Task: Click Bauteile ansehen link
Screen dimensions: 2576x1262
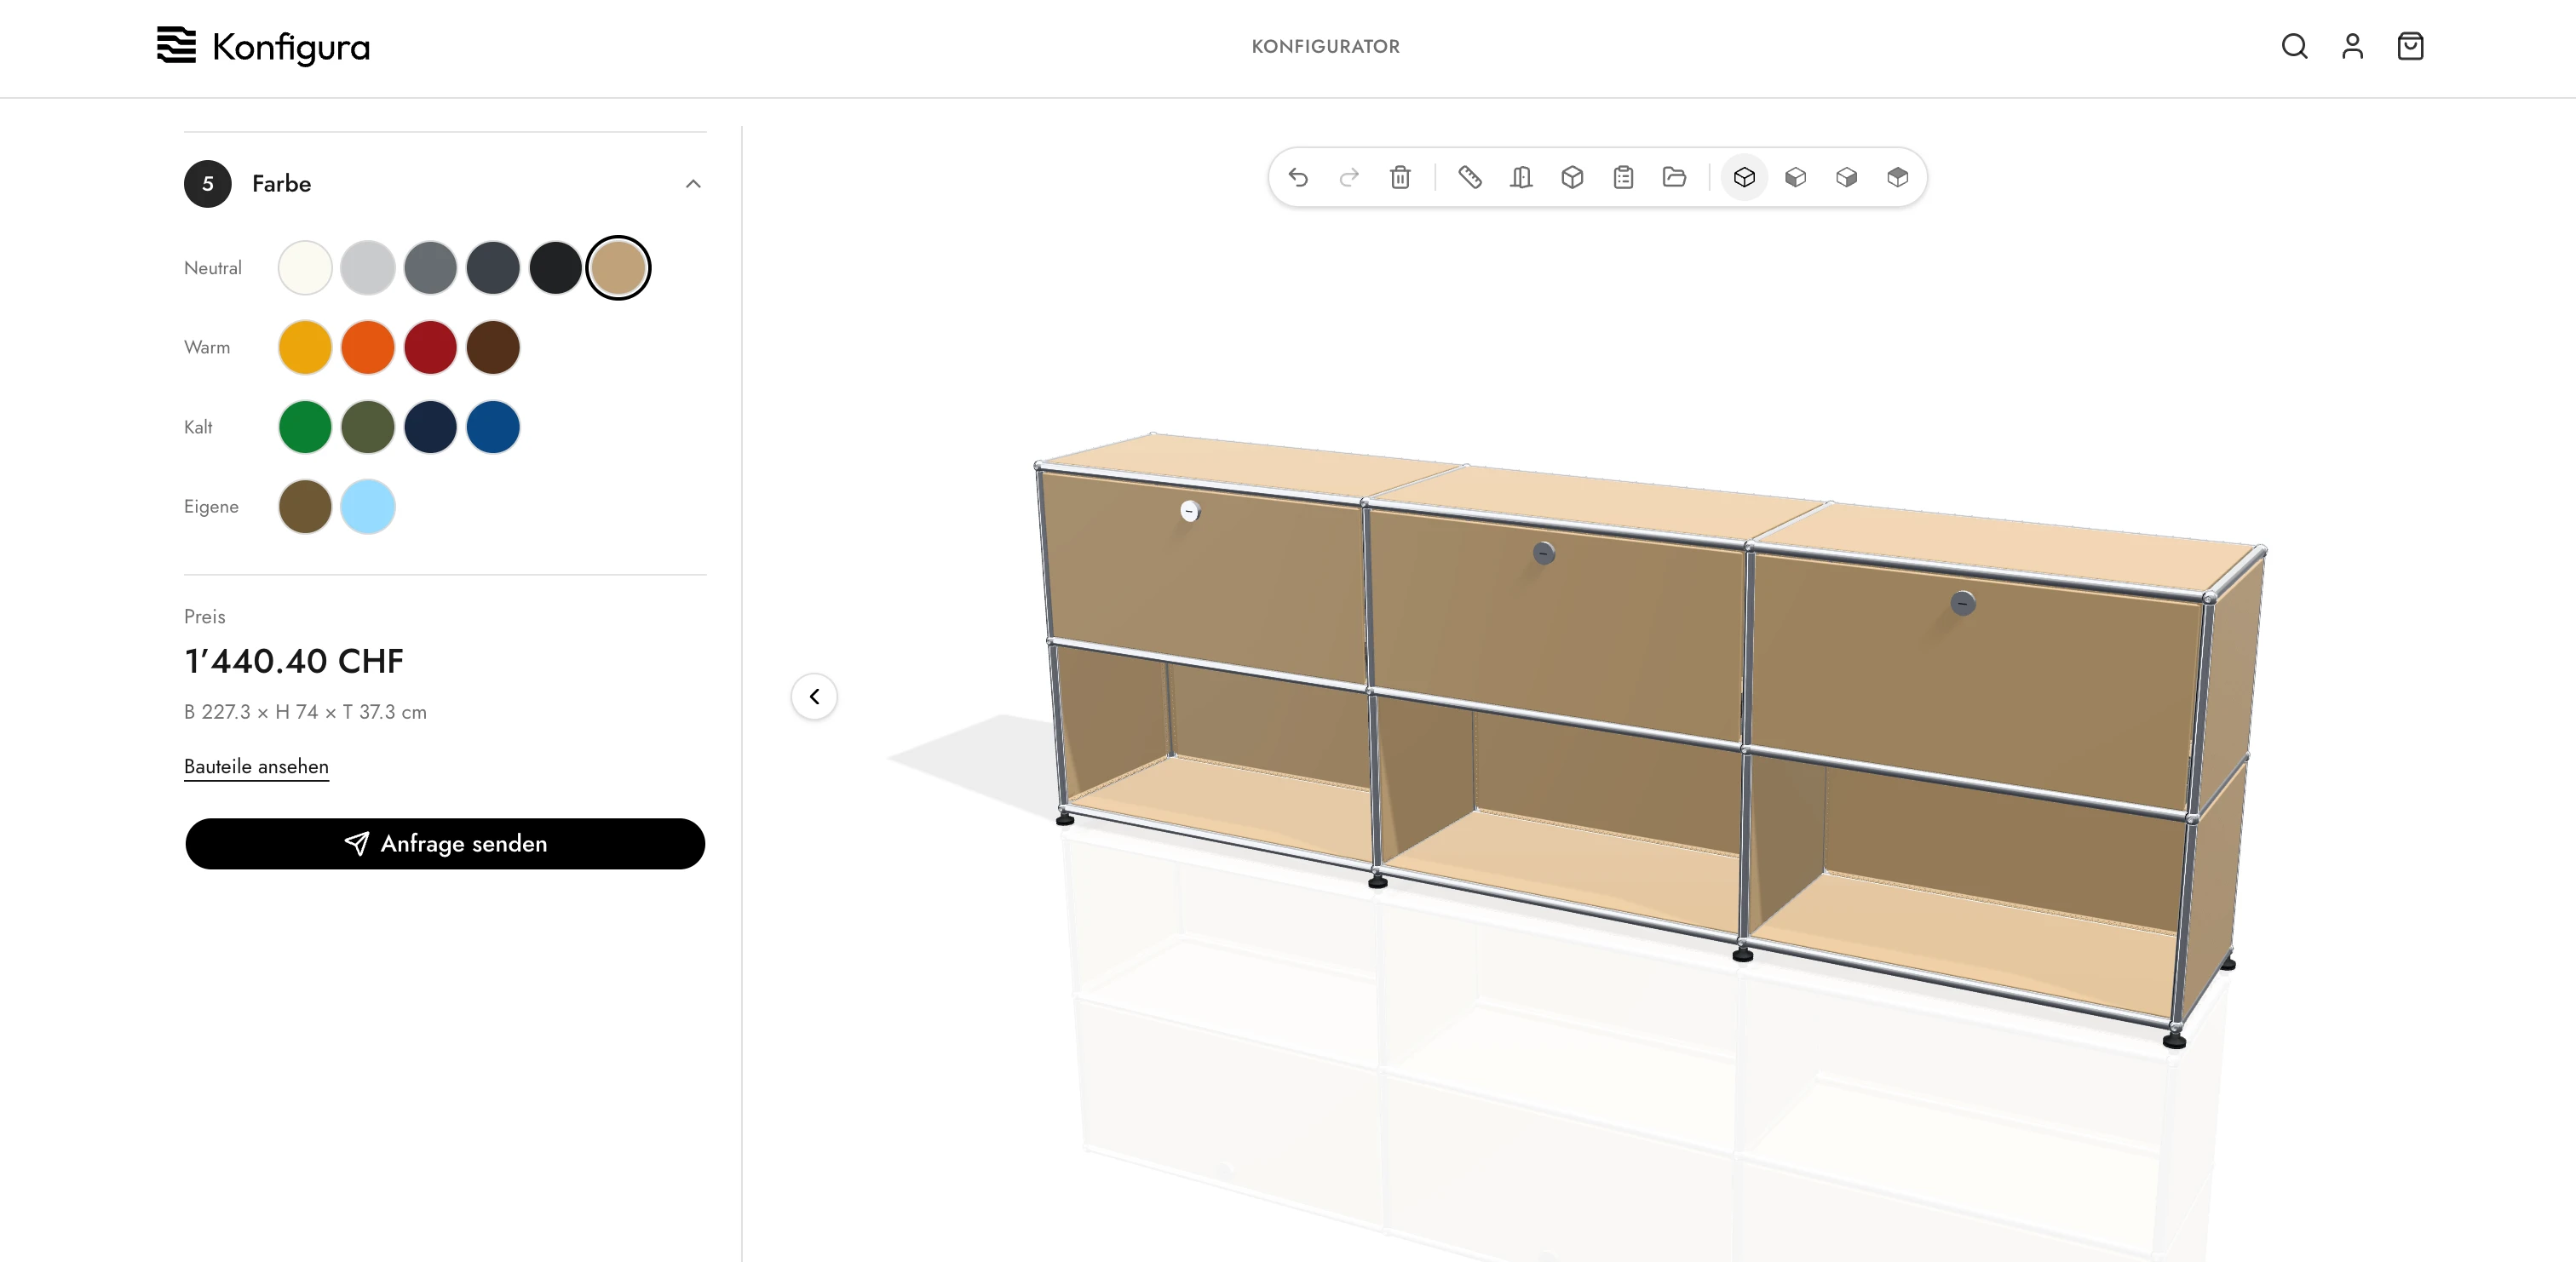Action: click(x=256, y=767)
